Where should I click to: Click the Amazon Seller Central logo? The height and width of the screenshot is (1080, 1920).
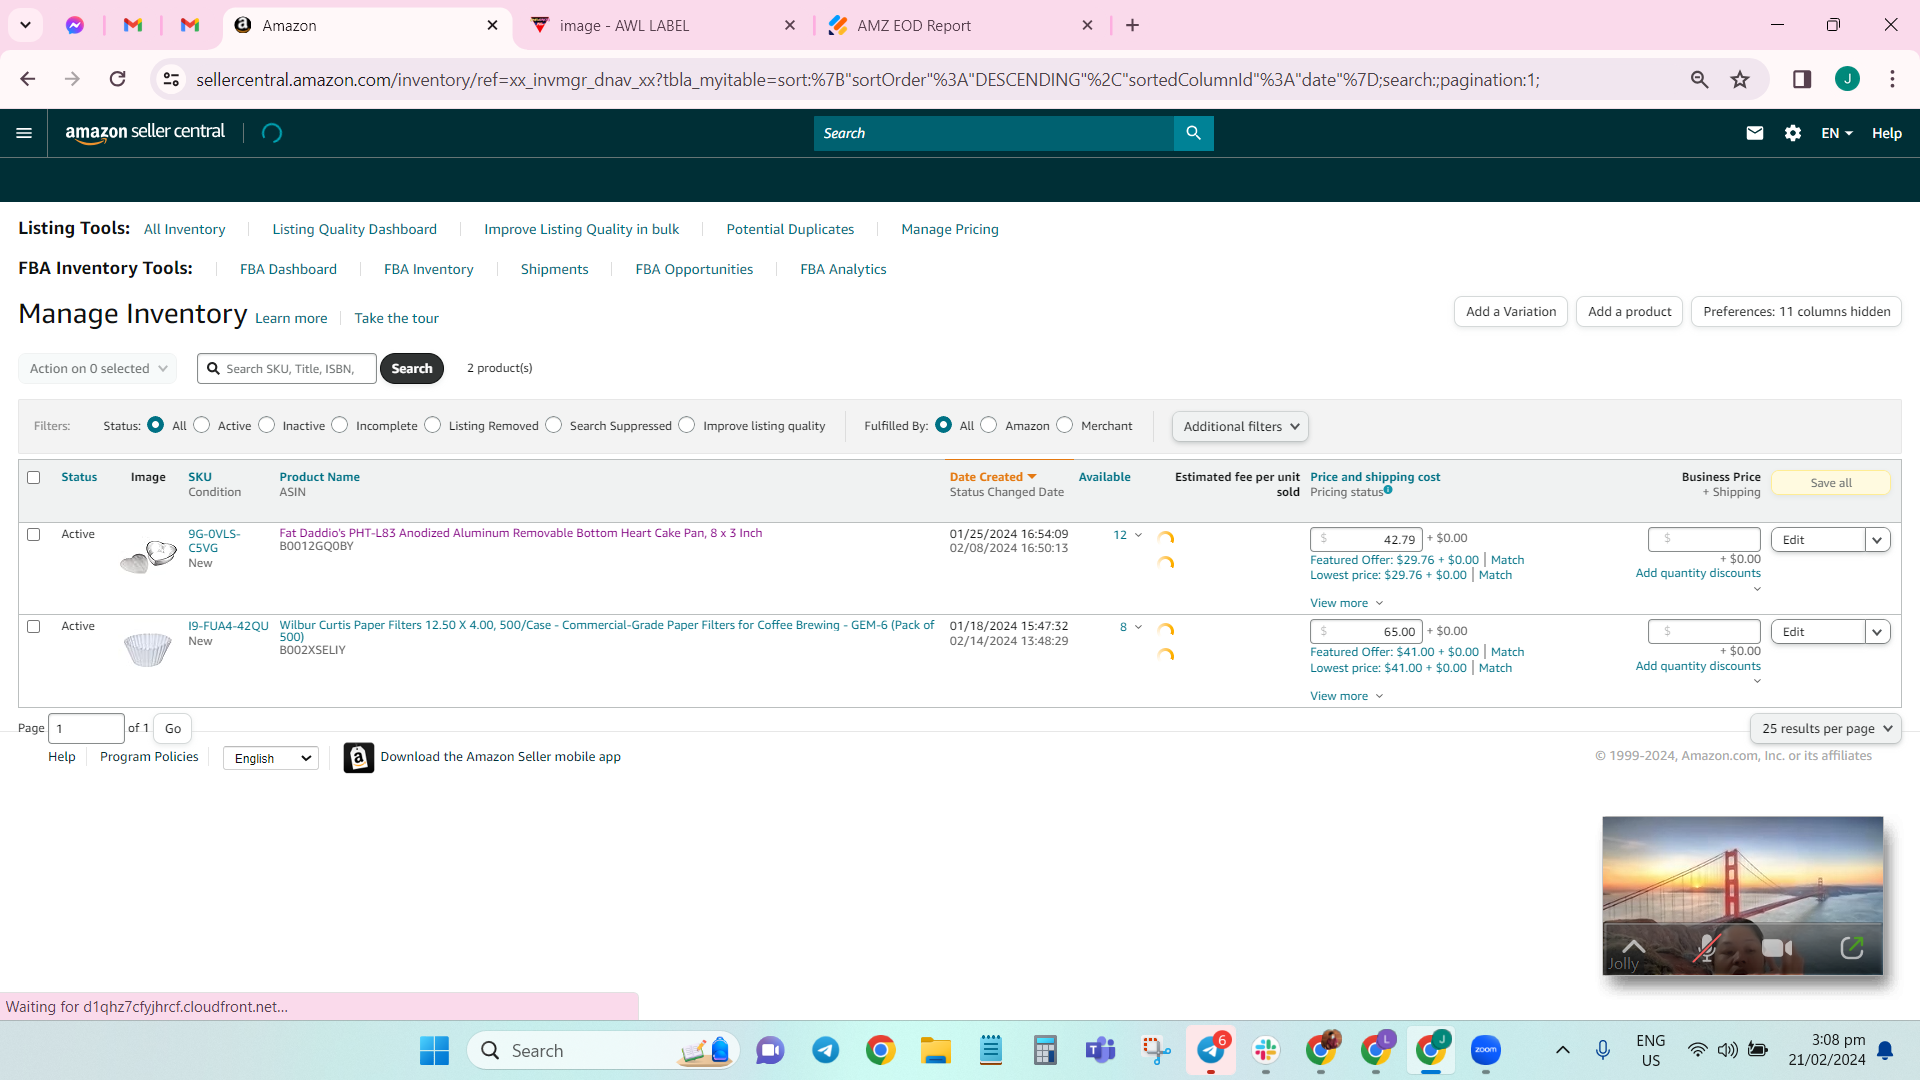(x=145, y=133)
